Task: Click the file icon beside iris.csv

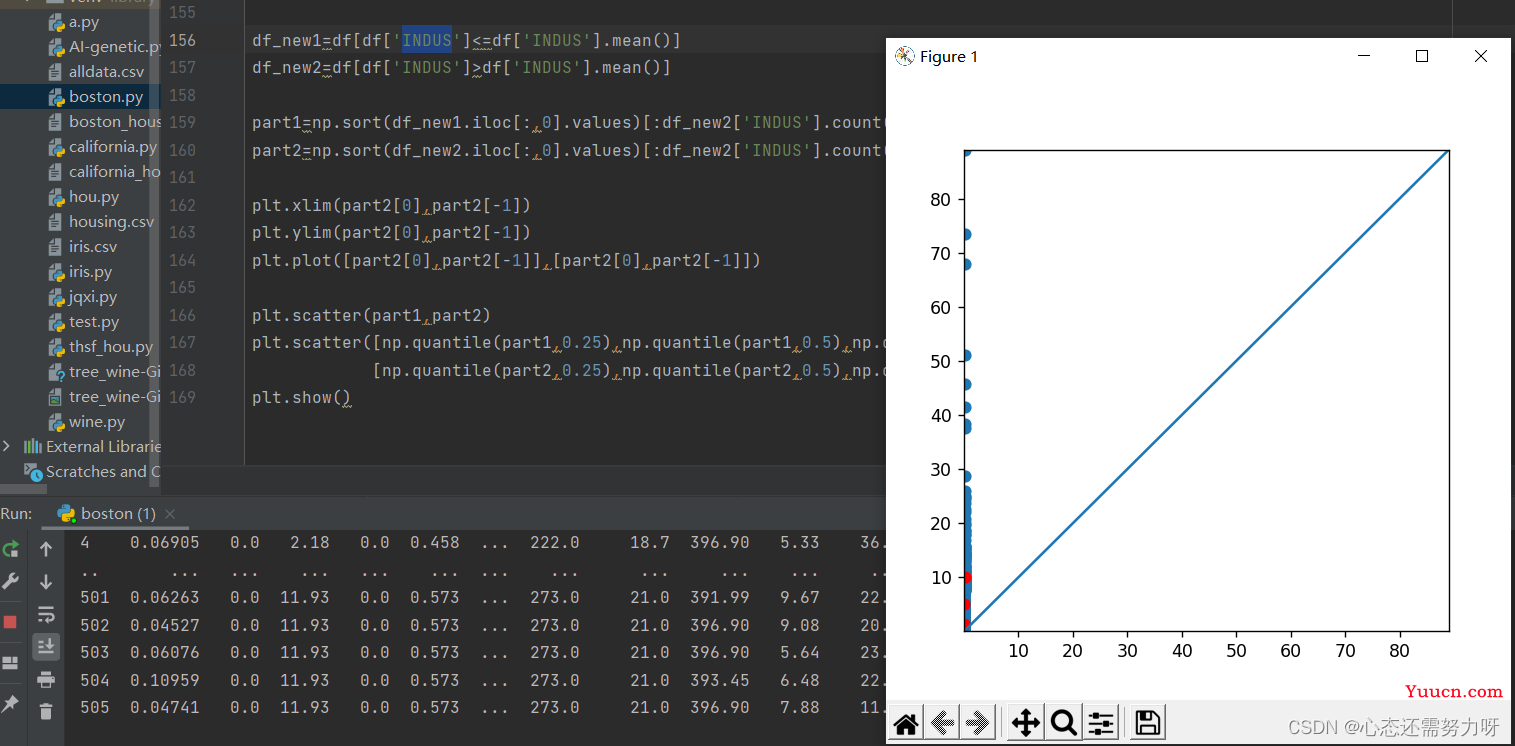Action: coord(57,247)
